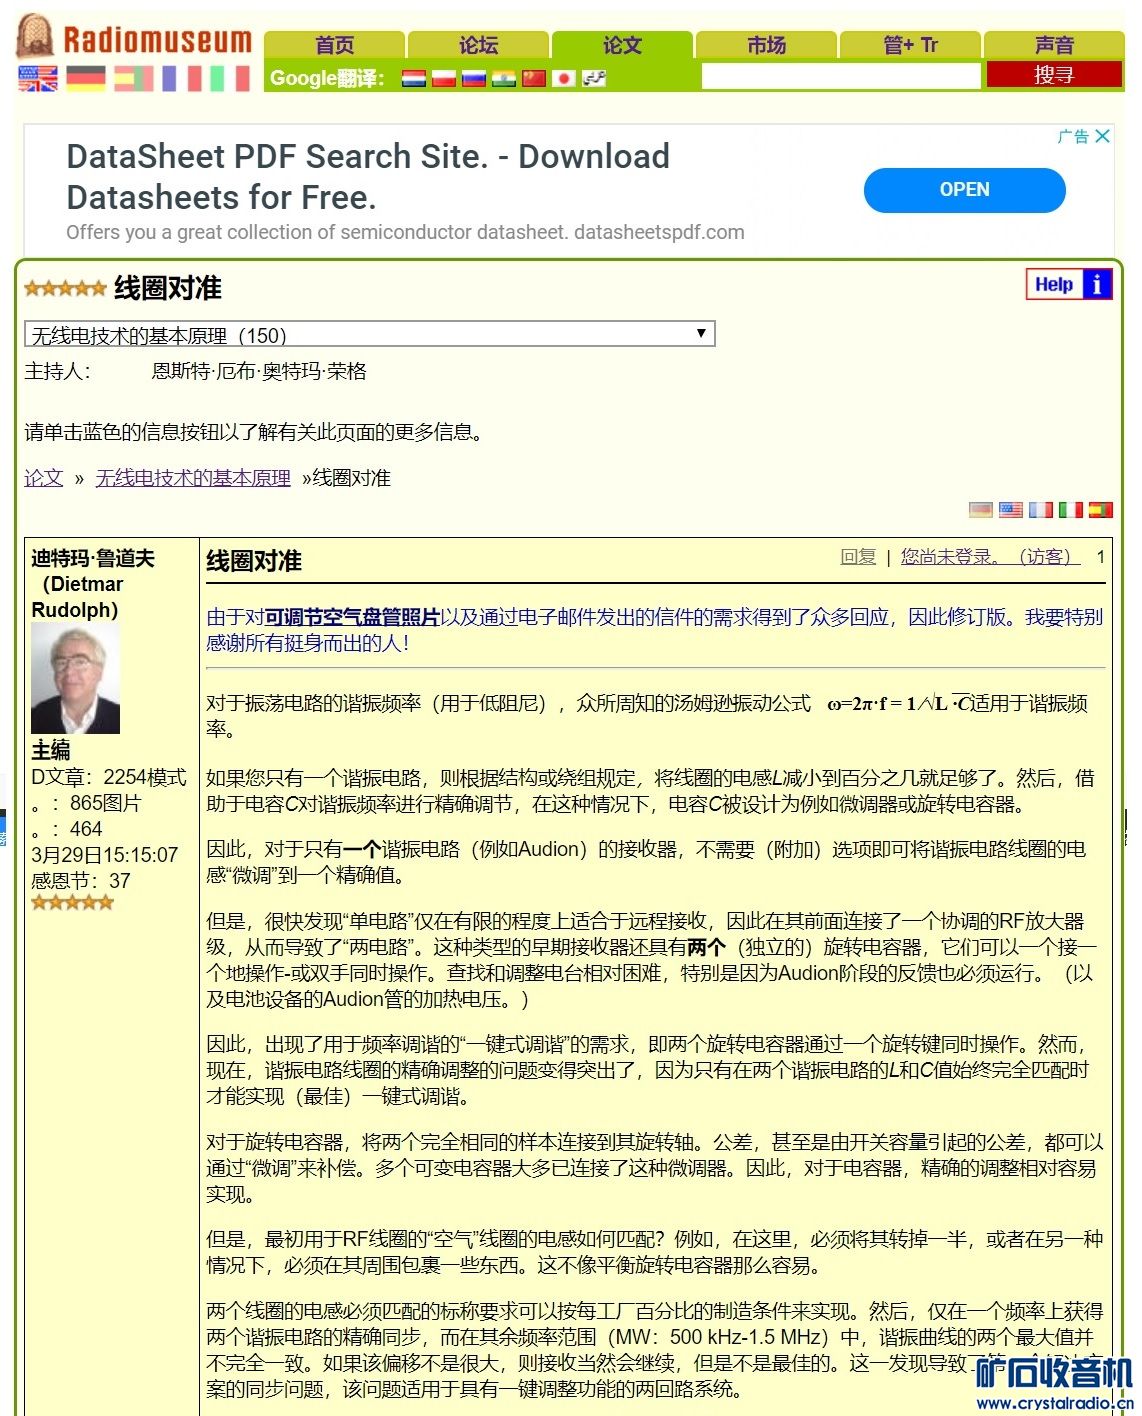Screen dimensions: 1142x1416
Task: Click the 主编 editor label
Action: pos(51,750)
